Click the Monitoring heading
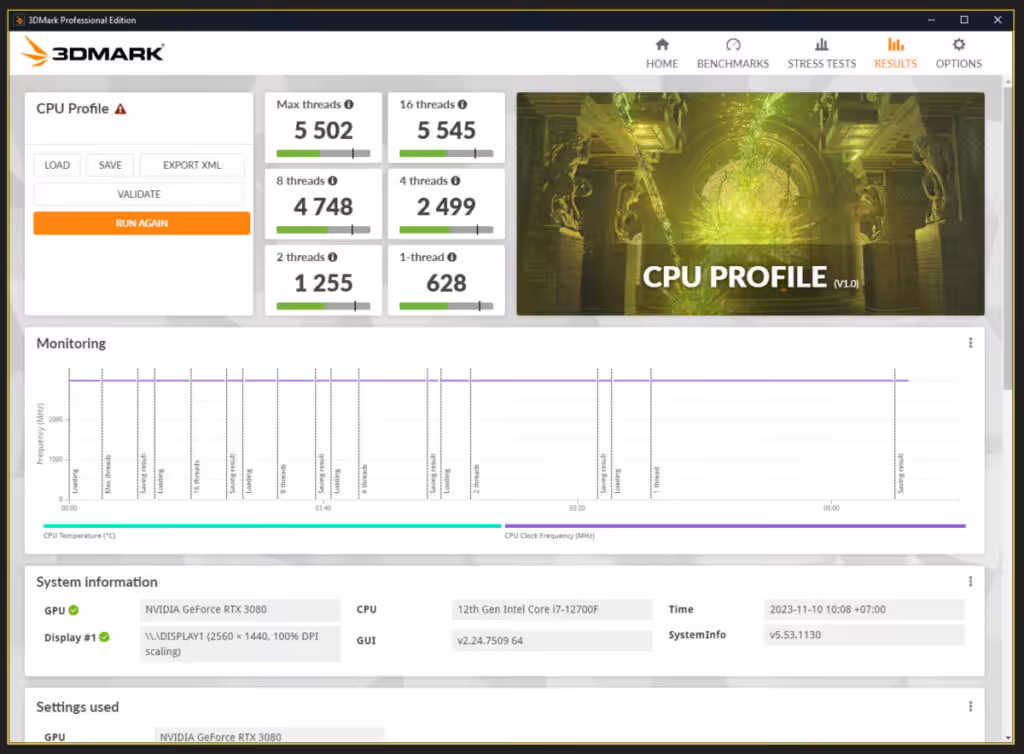Screen dimensions: 1024x754 pos(71,343)
